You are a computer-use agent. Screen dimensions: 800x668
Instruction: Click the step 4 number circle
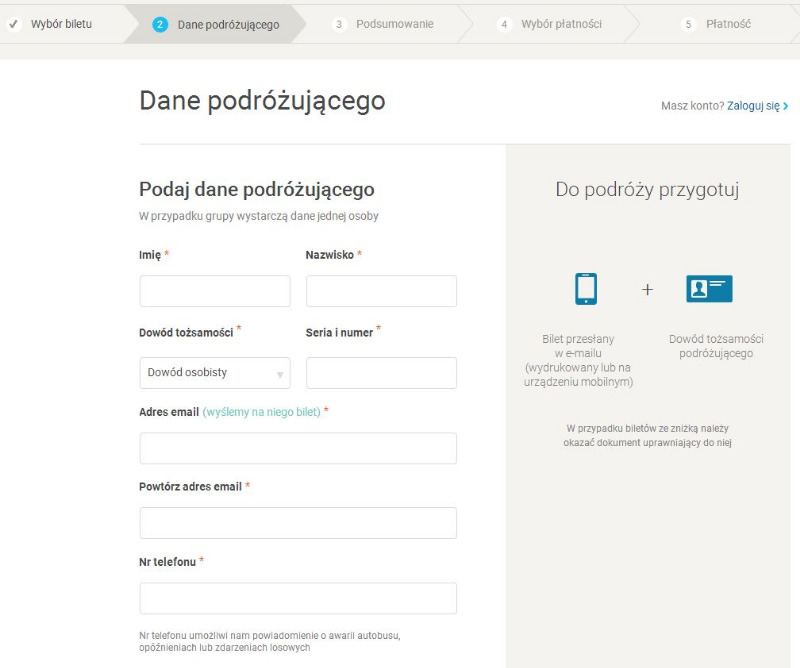[x=504, y=24]
